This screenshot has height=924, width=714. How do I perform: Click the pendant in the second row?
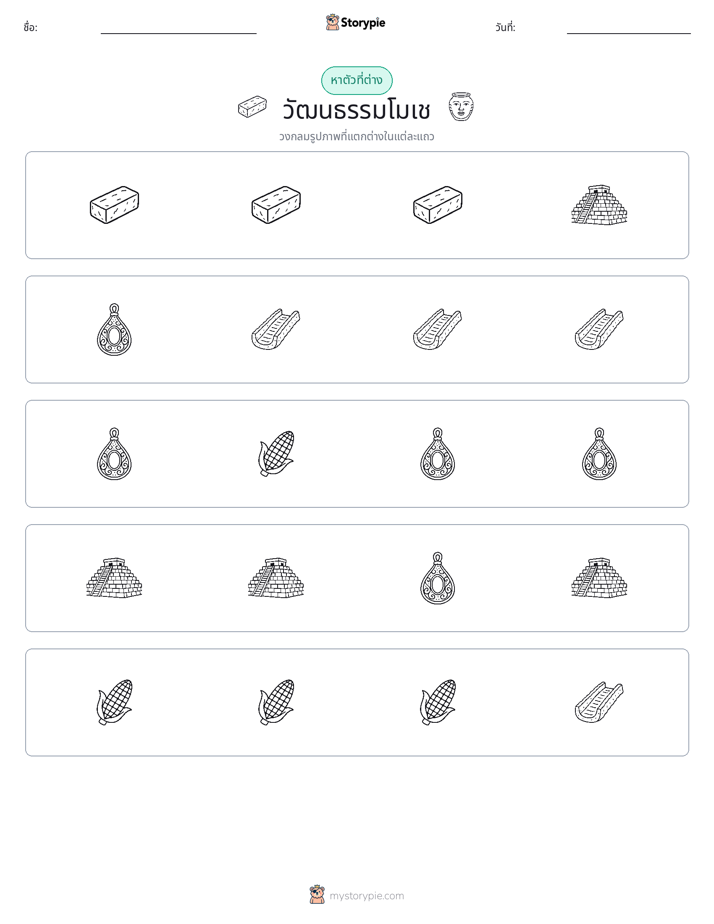(114, 329)
